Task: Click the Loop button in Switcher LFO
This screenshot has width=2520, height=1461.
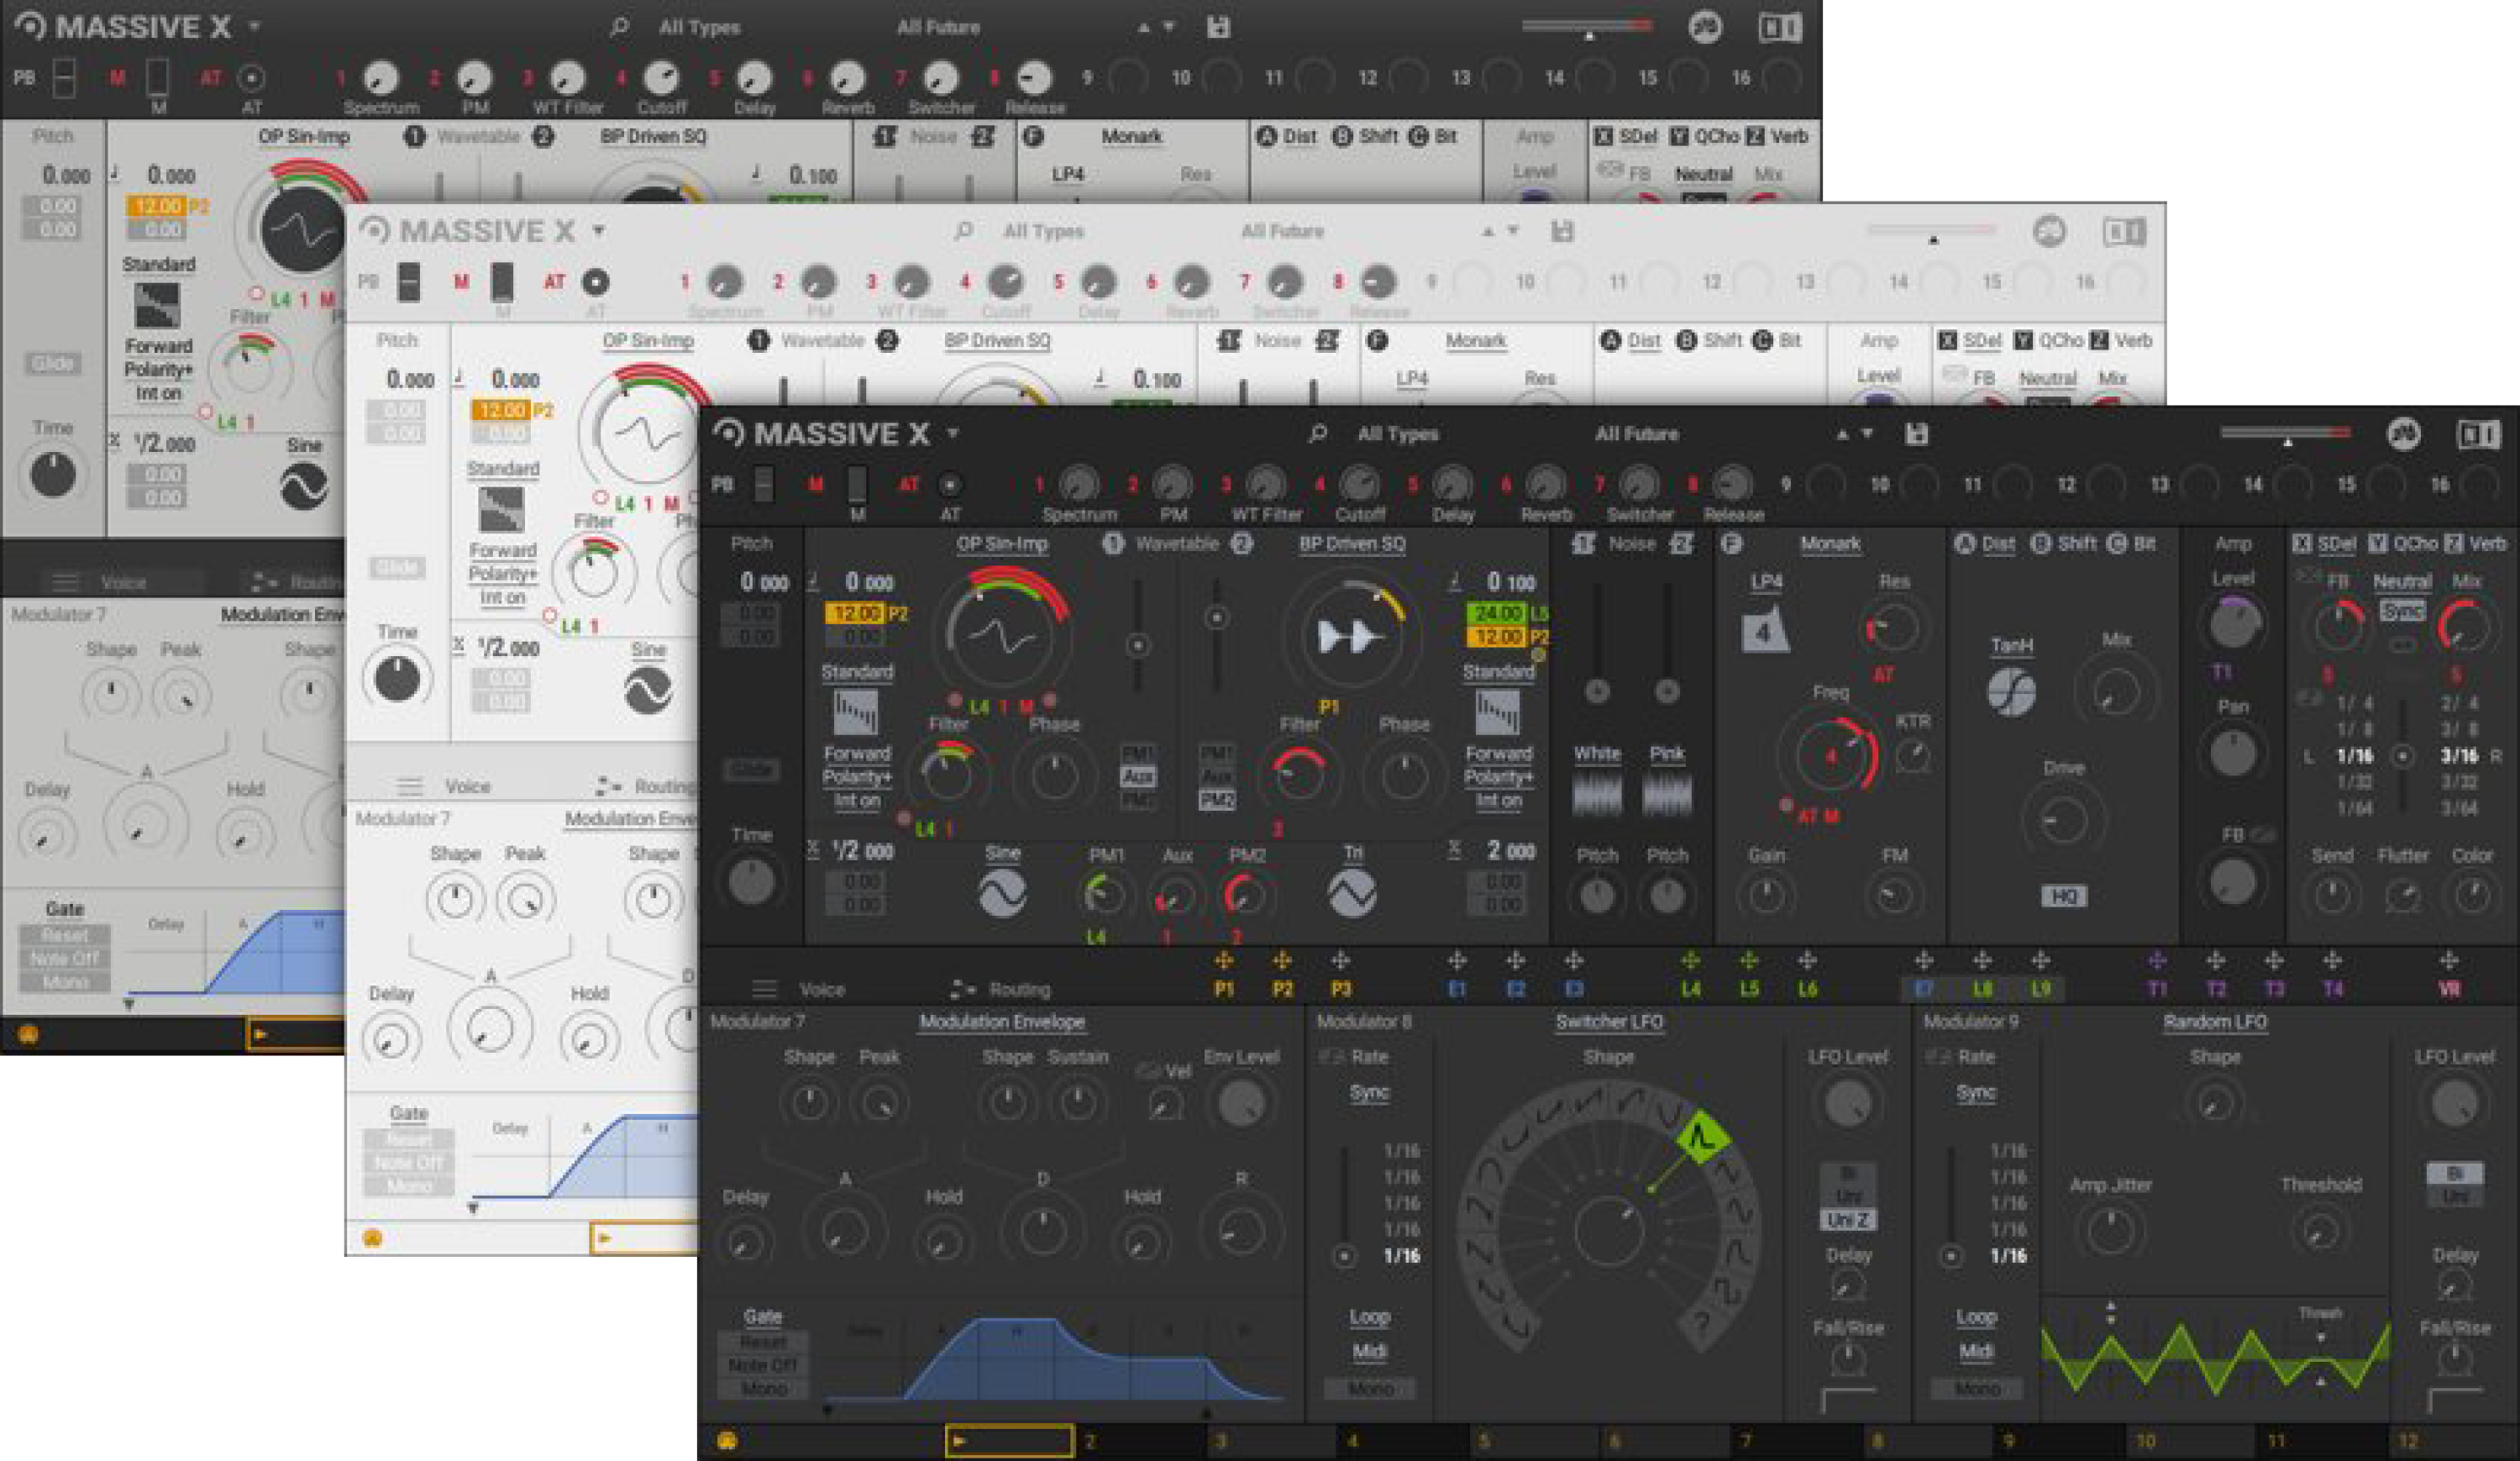Action: point(1371,1317)
